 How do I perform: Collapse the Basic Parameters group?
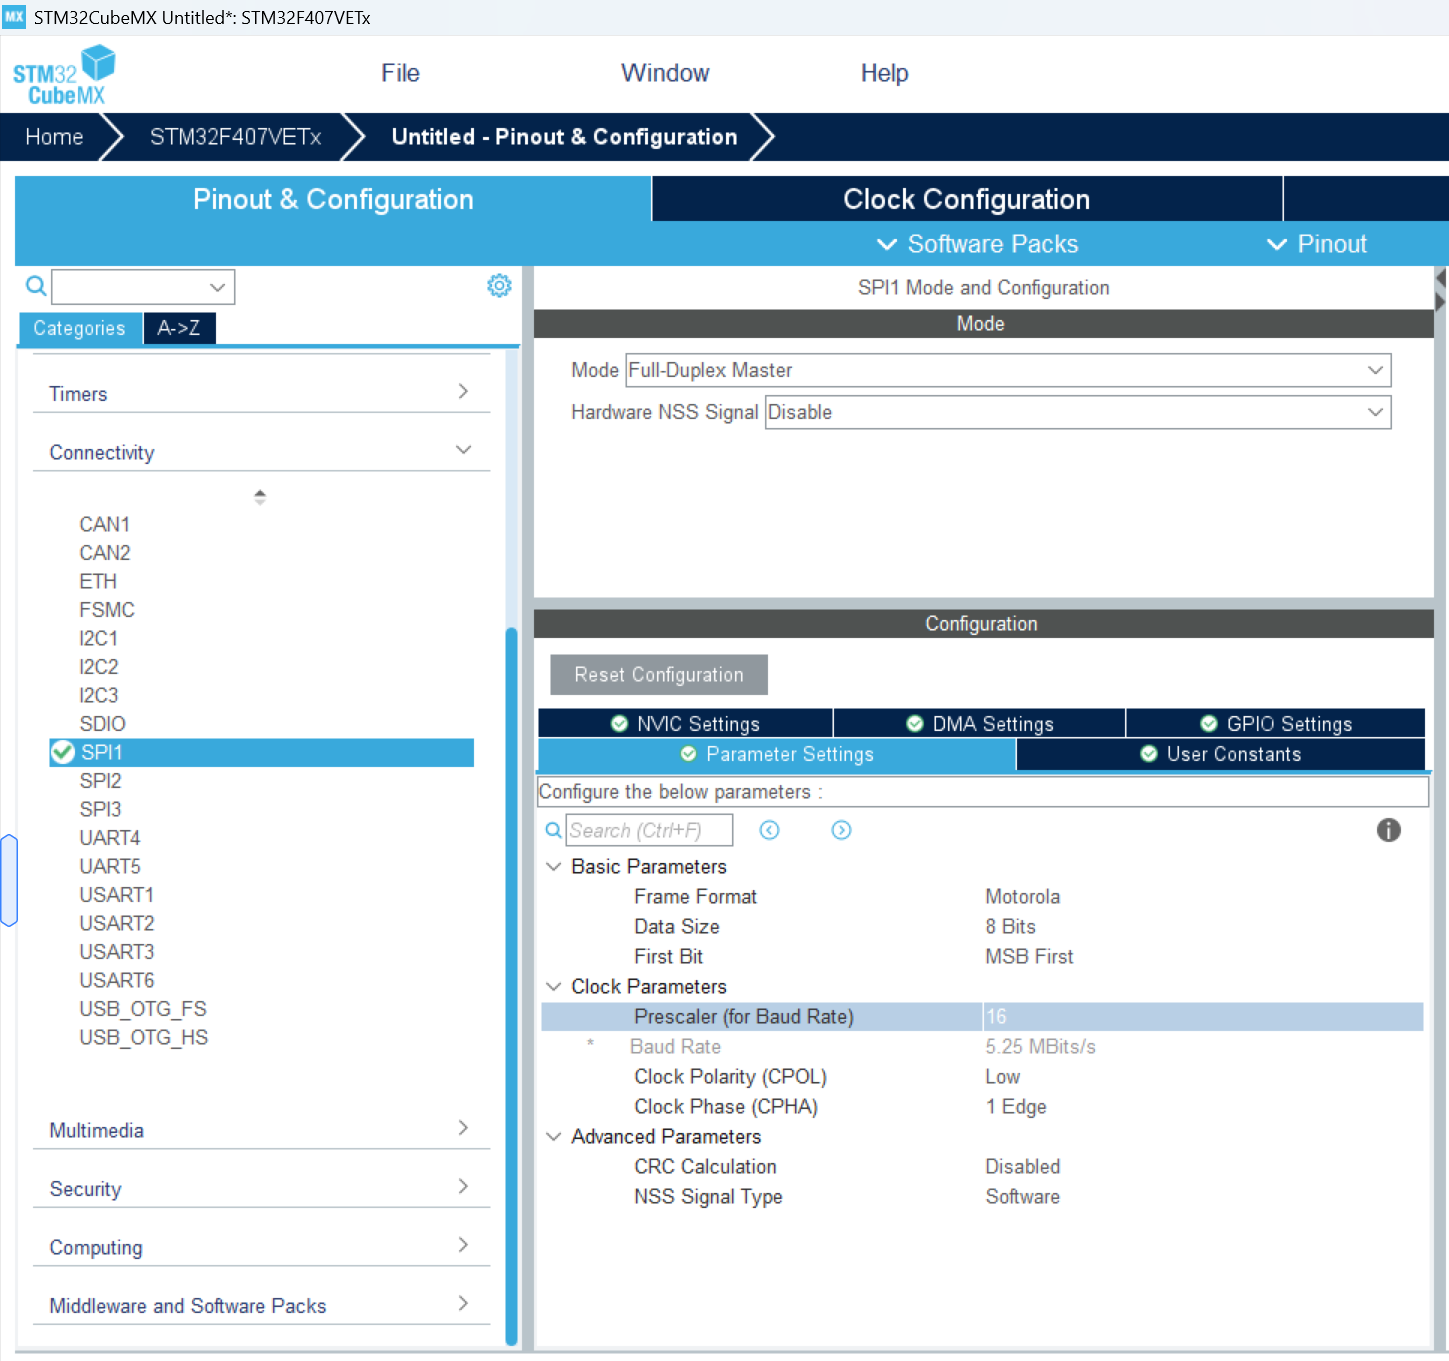click(x=553, y=866)
